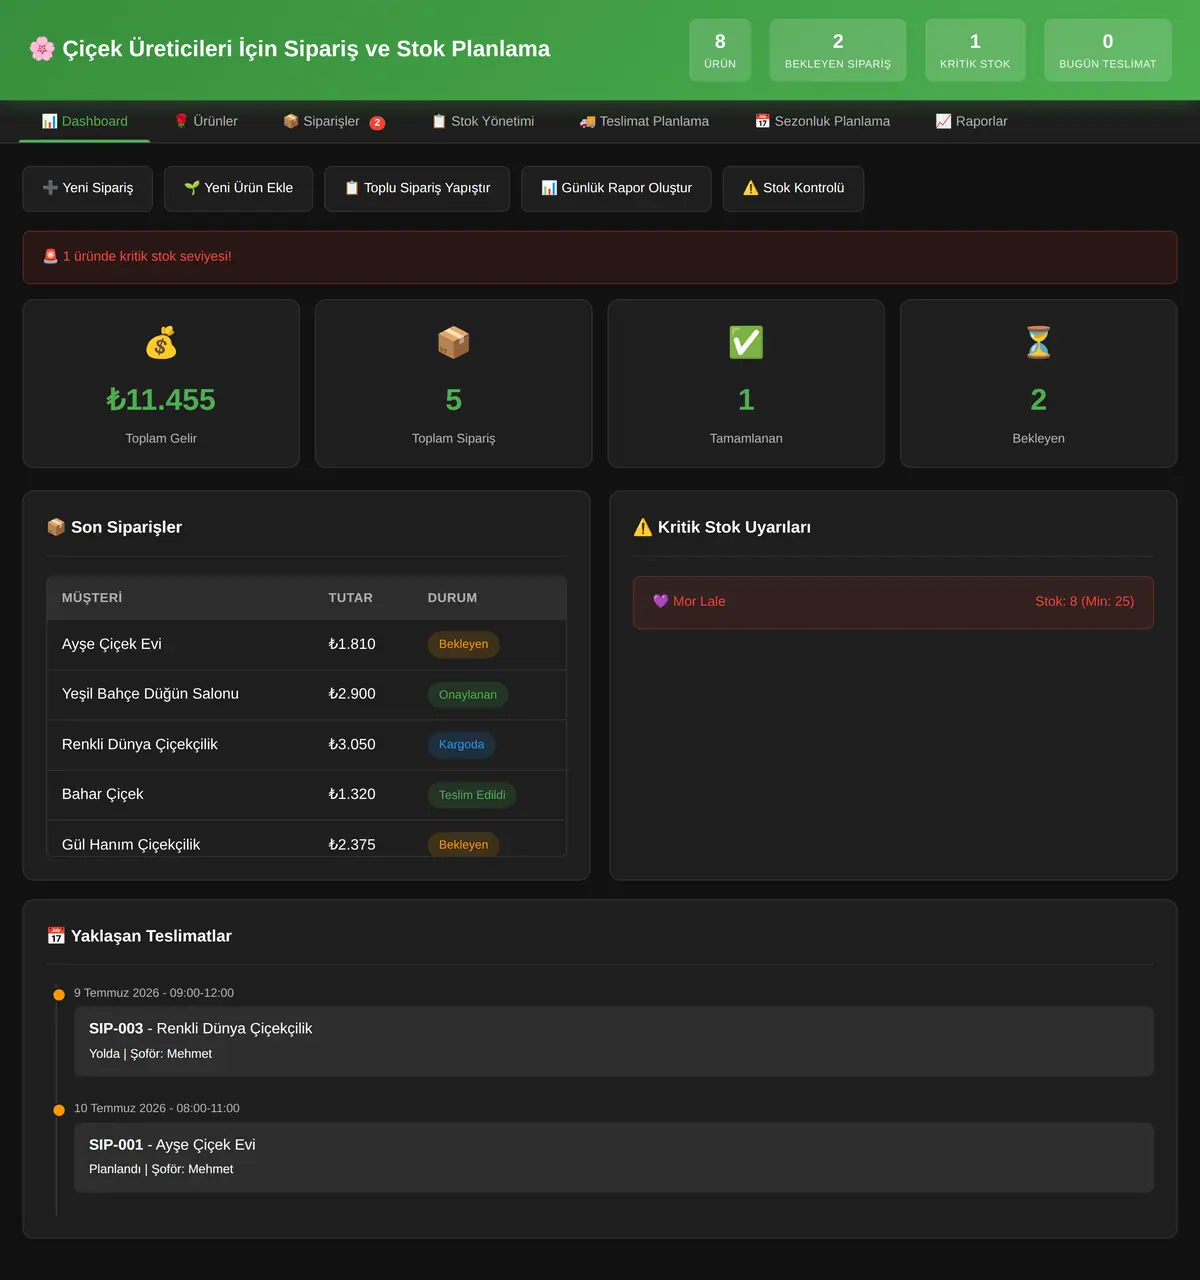Click the TUTAR column header

tap(351, 598)
